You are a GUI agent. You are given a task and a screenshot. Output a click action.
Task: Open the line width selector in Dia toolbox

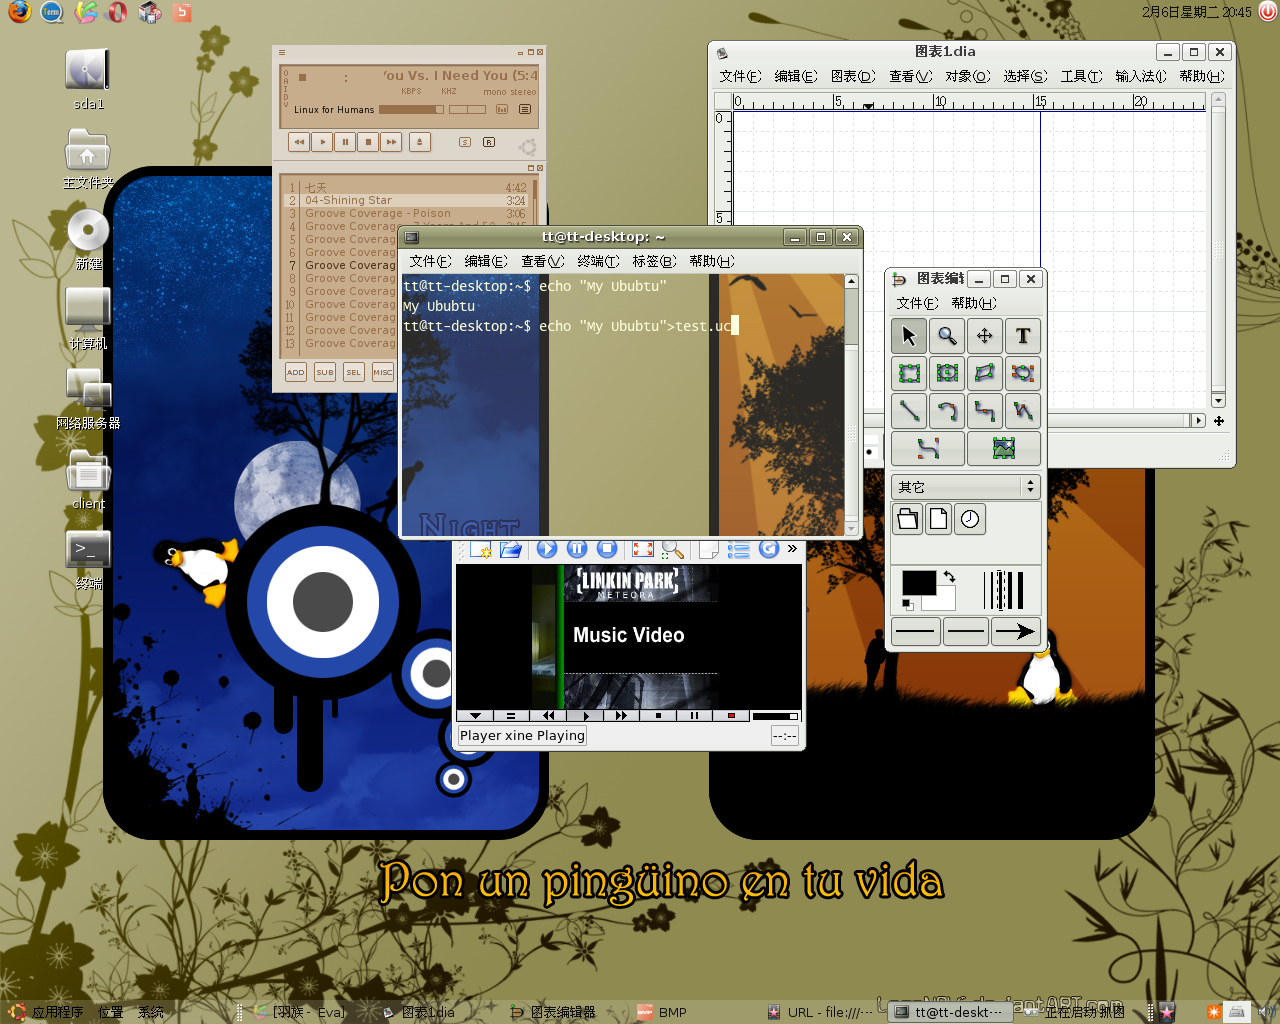(1003, 590)
